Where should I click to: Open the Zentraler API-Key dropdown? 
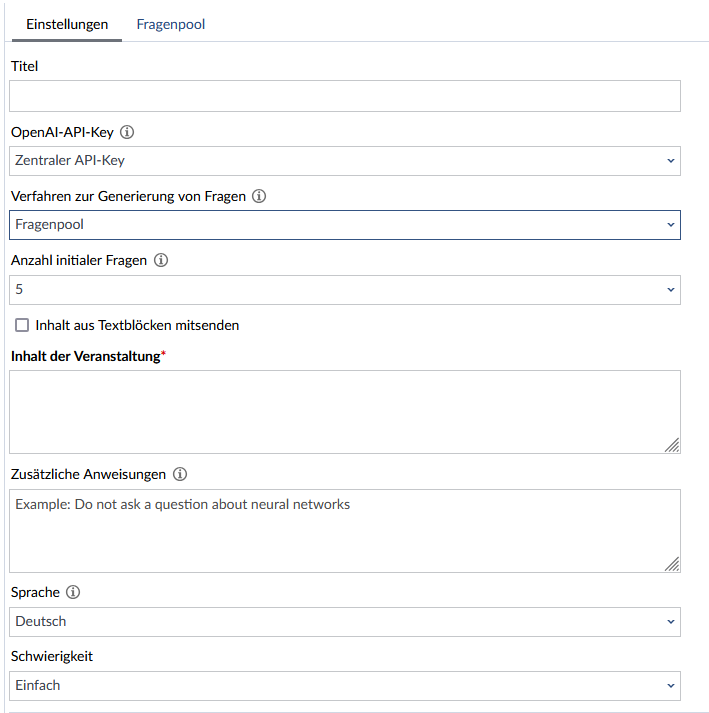pos(345,161)
